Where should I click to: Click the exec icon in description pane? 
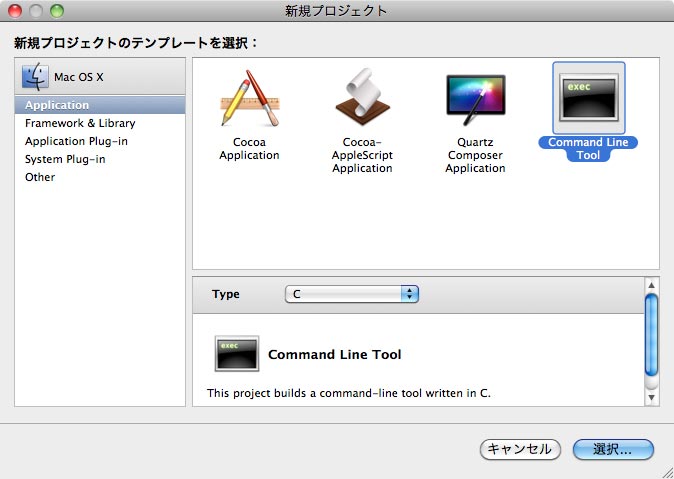point(237,353)
